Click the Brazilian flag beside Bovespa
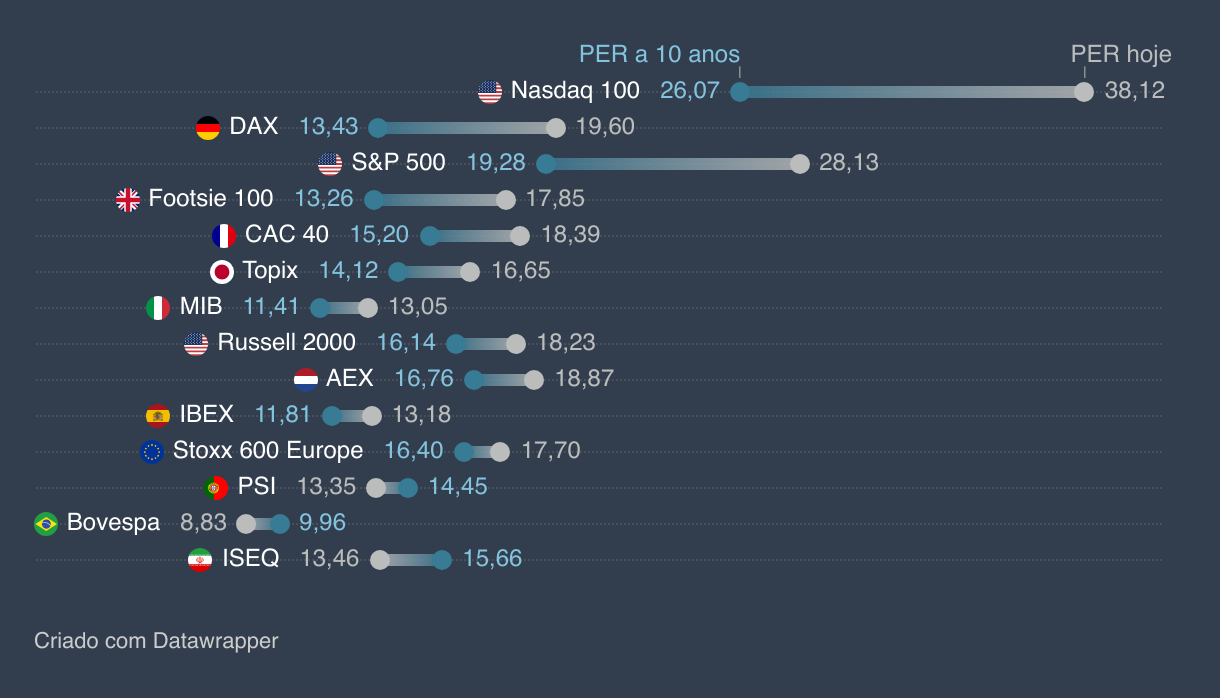The height and width of the screenshot is (698, 1220). click(x=46, y=524)
